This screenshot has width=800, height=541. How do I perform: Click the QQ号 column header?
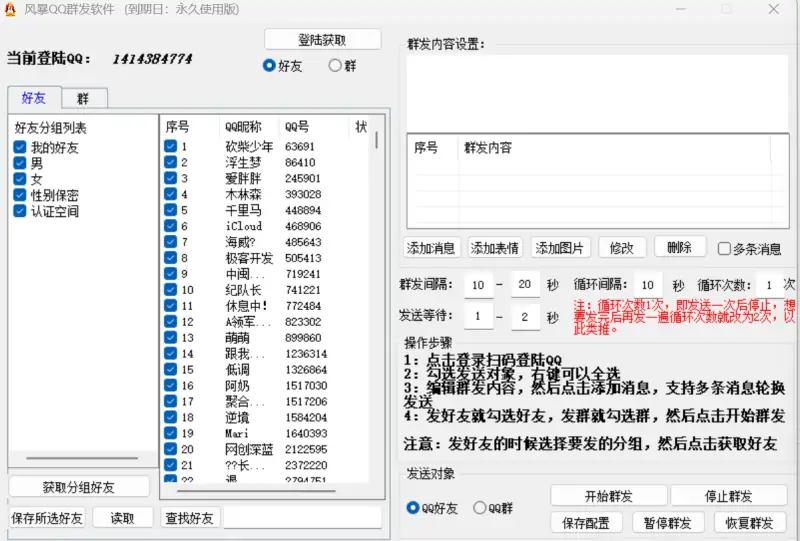point(297,127)
